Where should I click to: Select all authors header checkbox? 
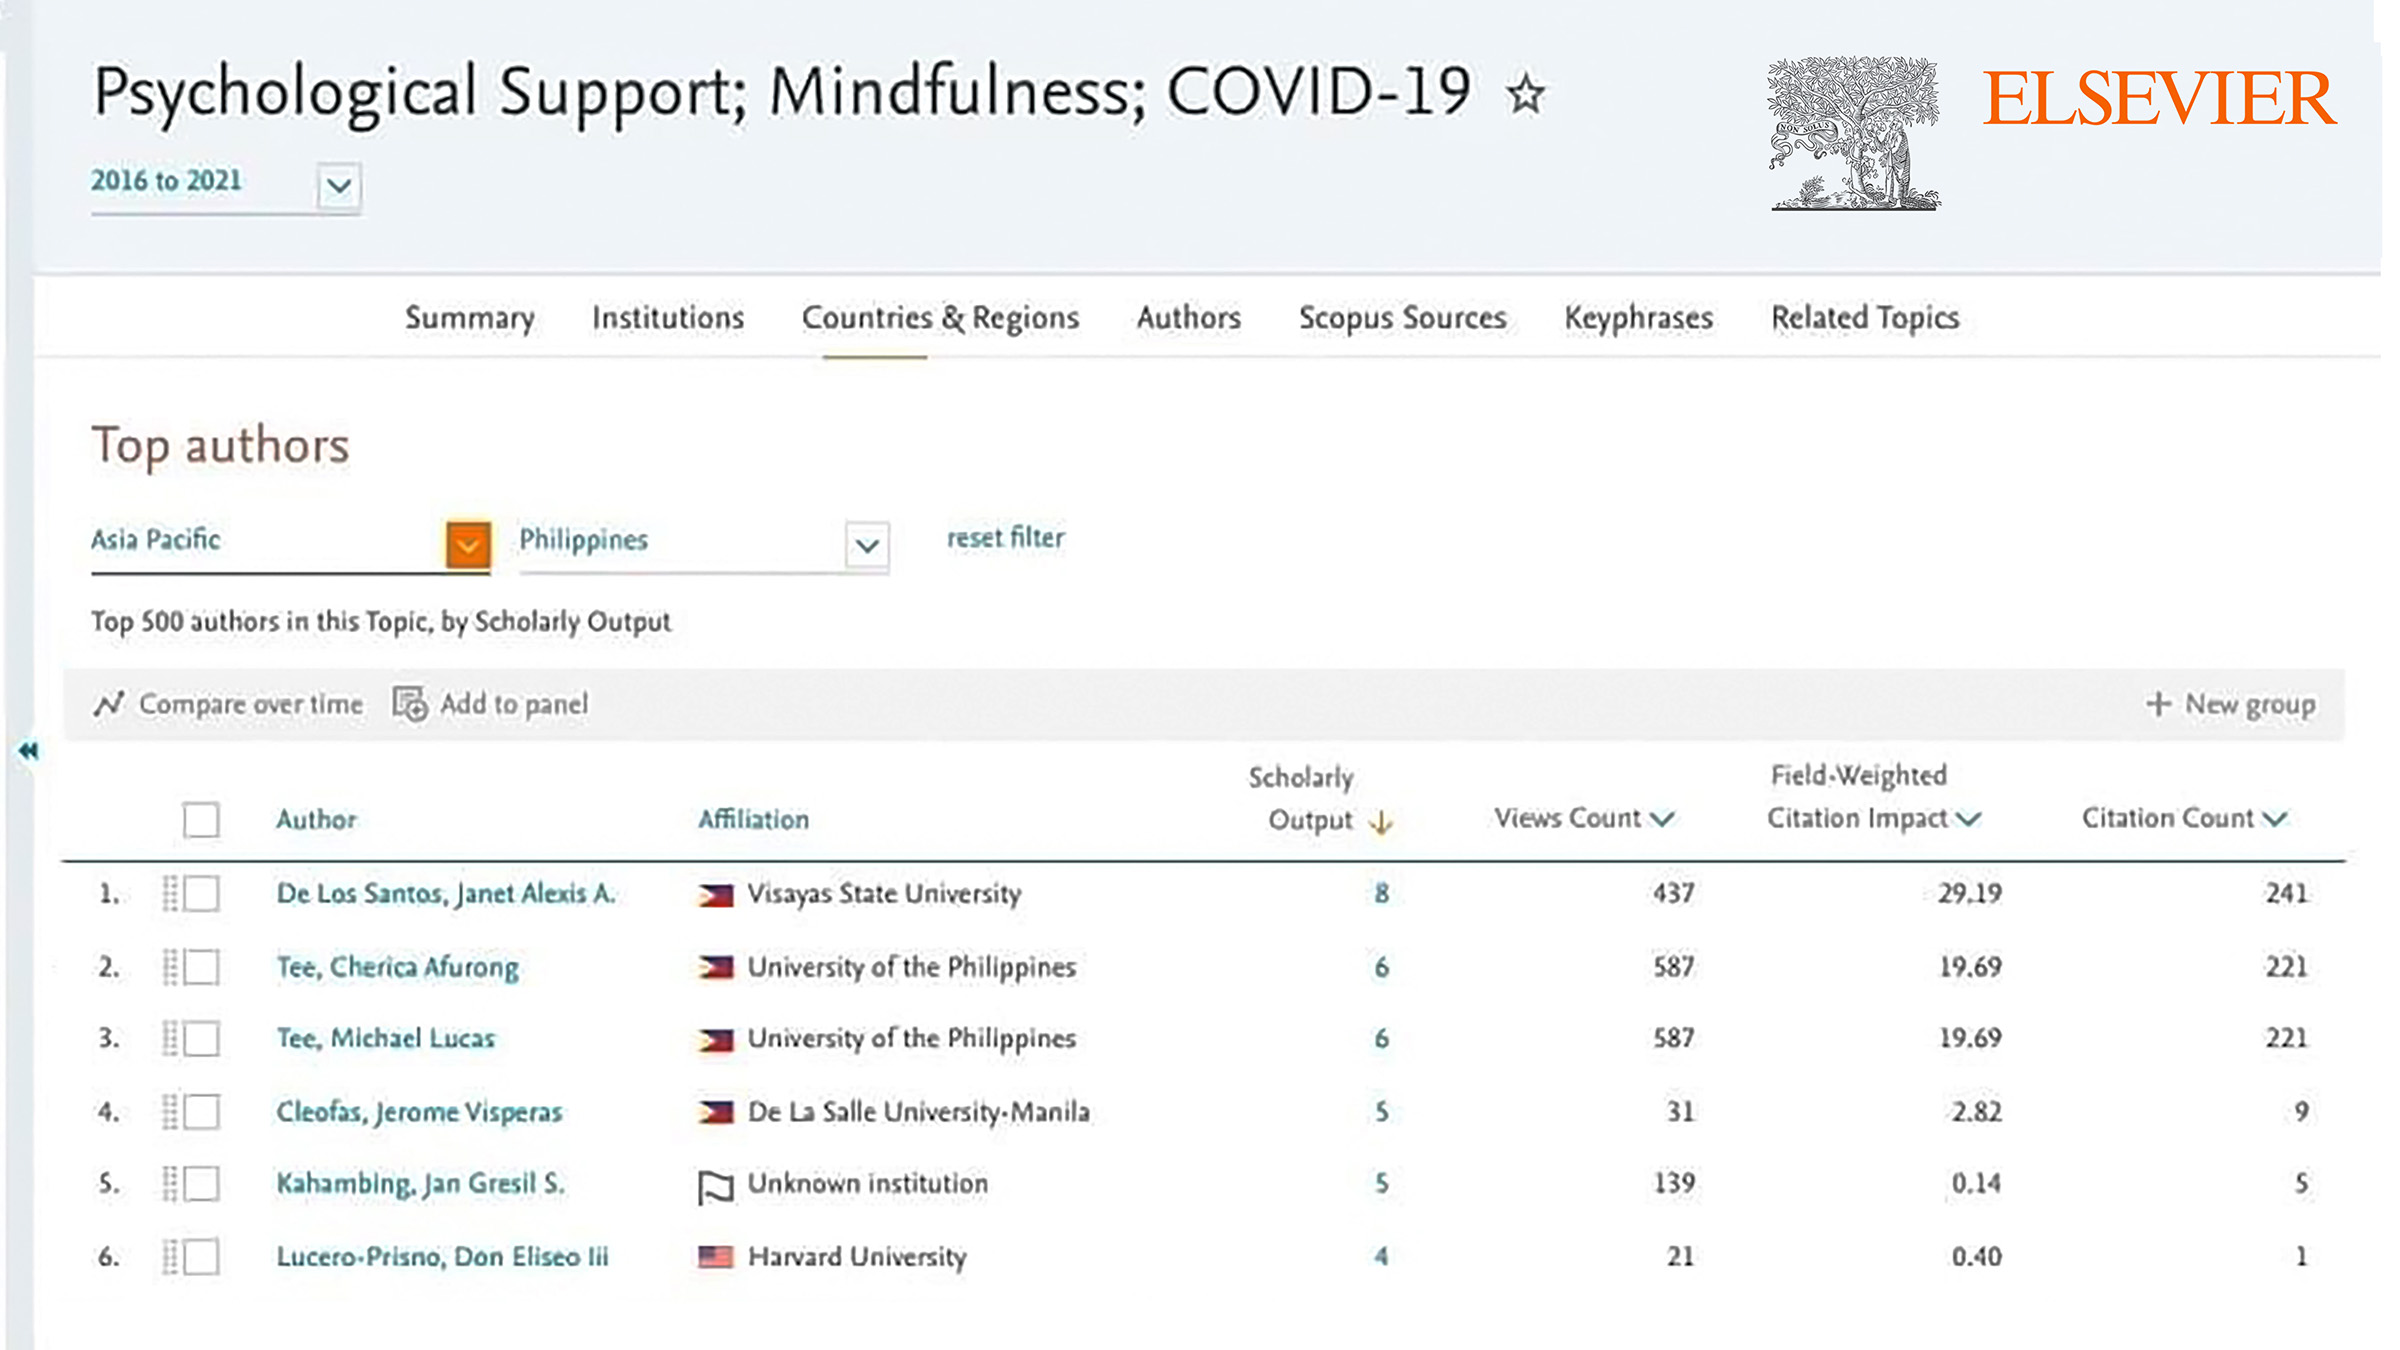coord(201,820)
